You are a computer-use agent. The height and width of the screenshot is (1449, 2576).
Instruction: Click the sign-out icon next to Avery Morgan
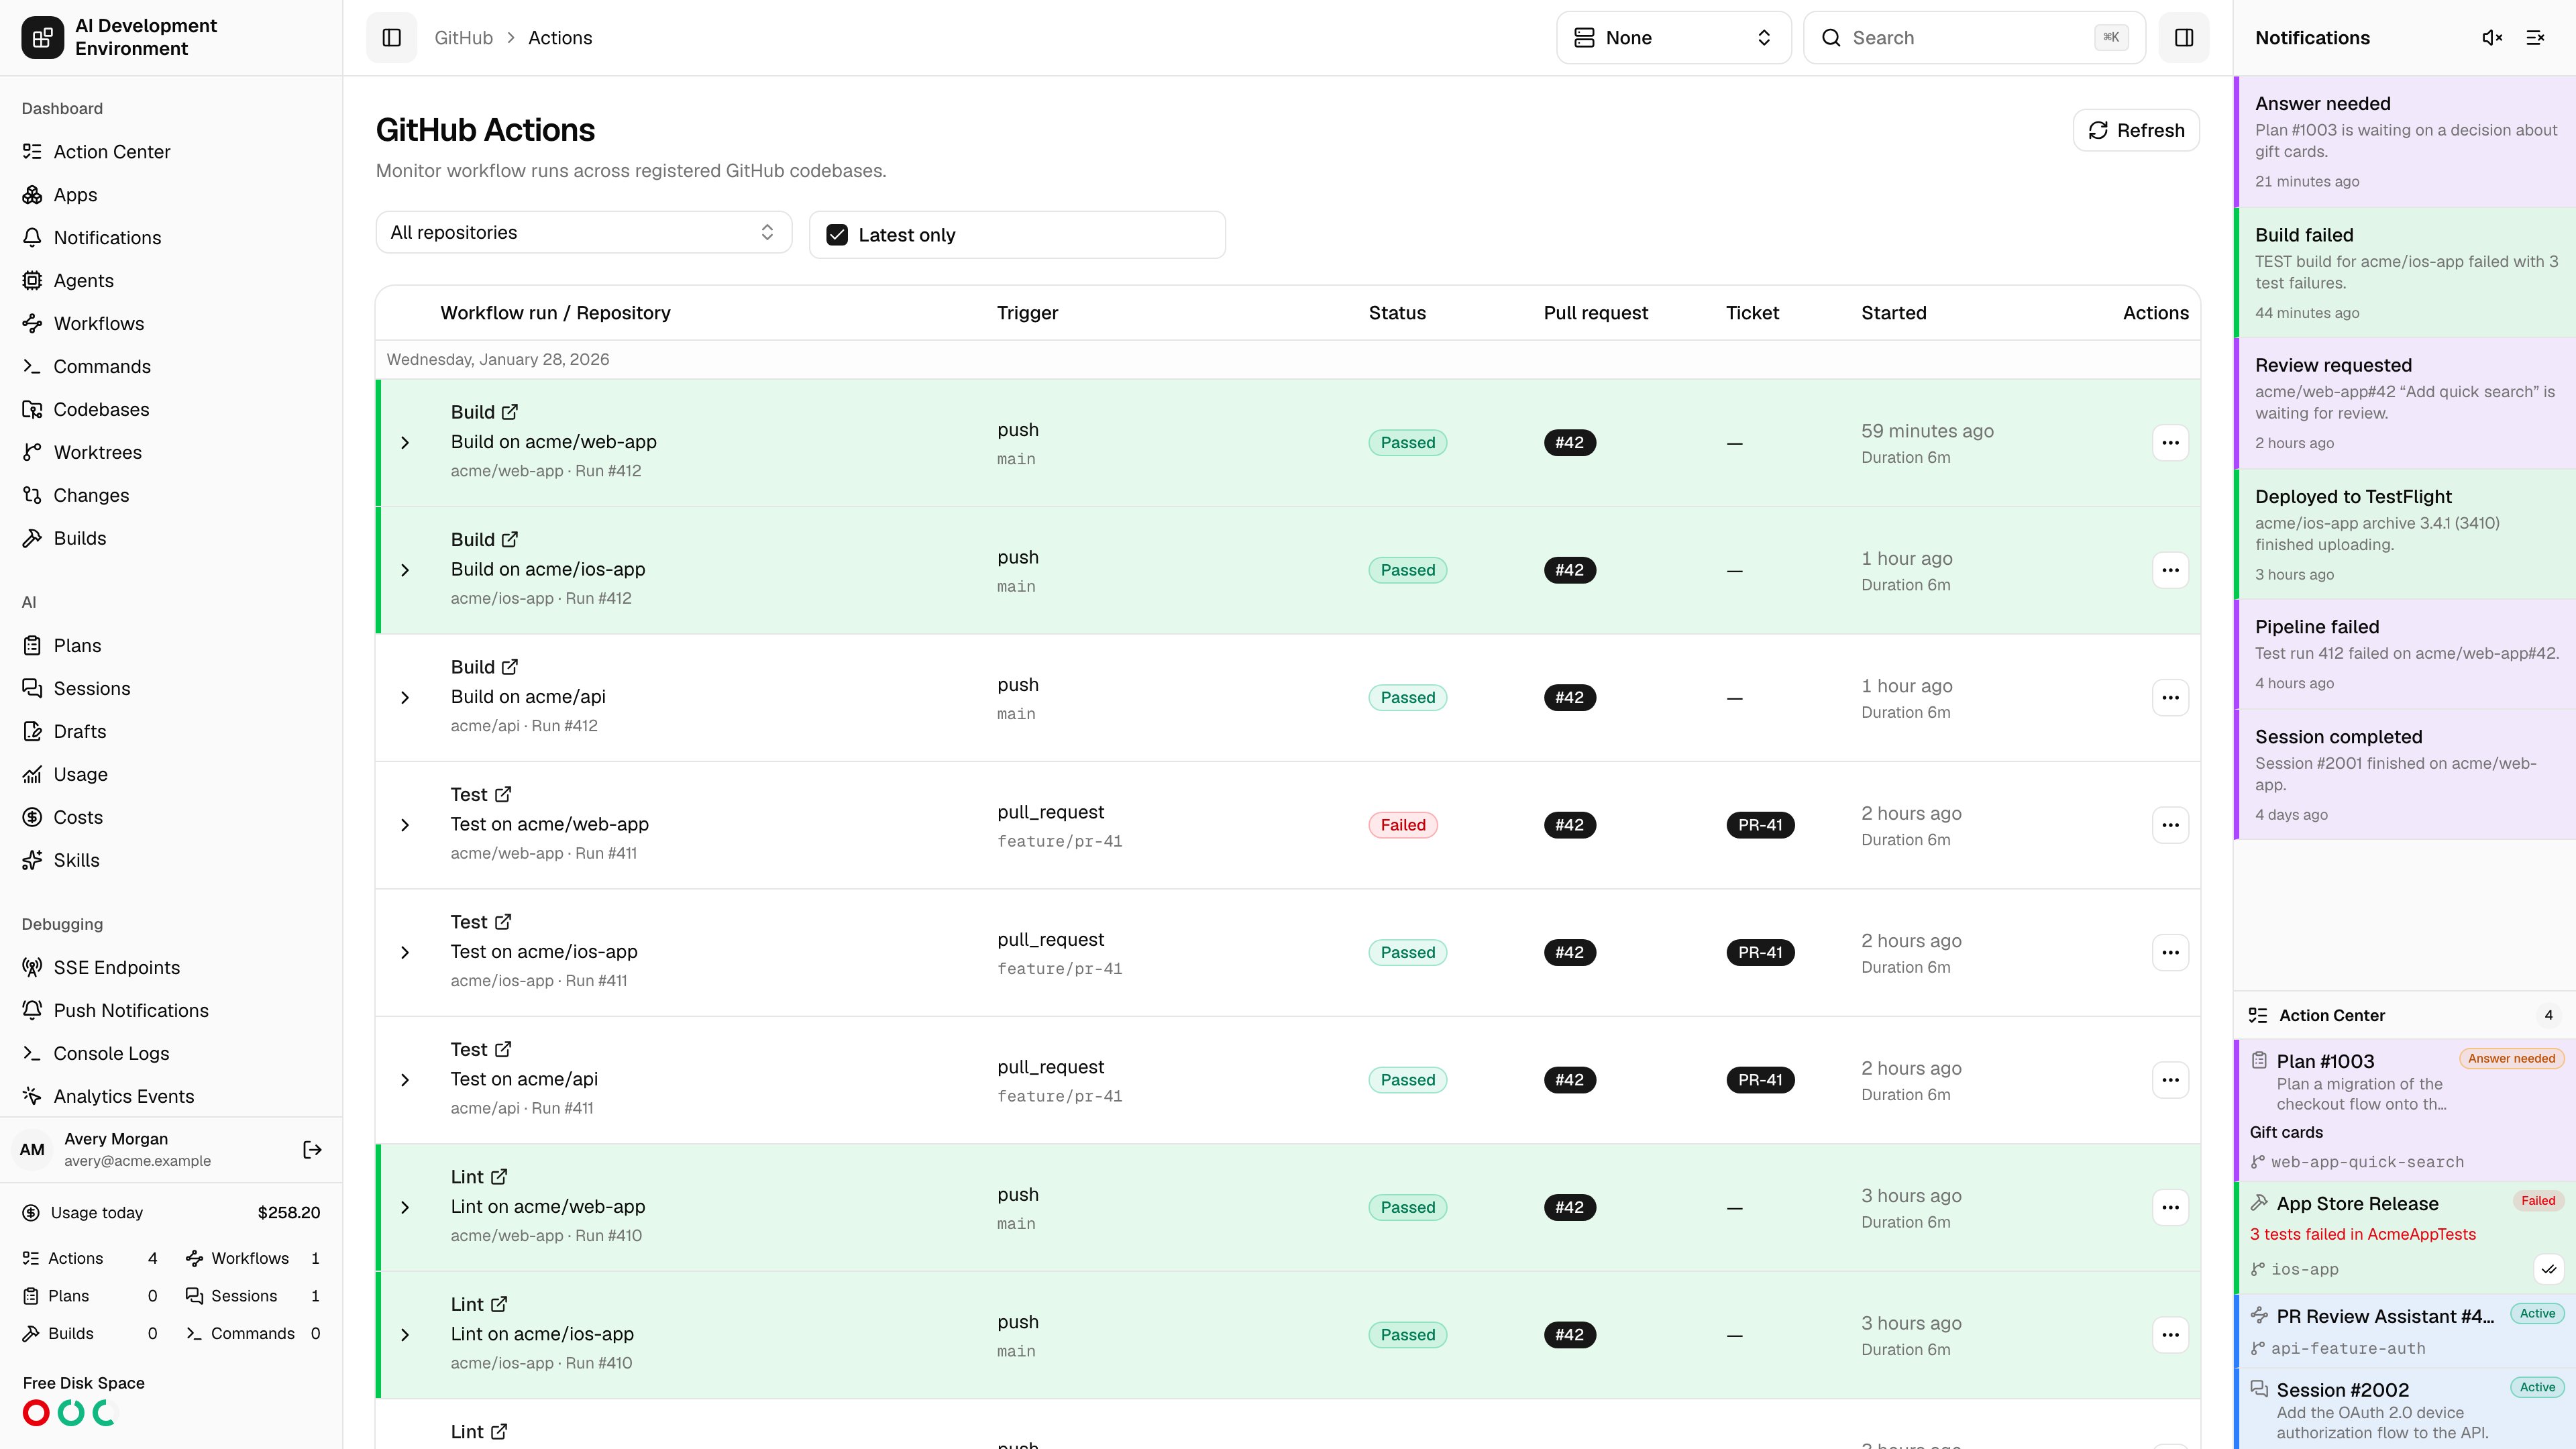[x=312, y=1150]
